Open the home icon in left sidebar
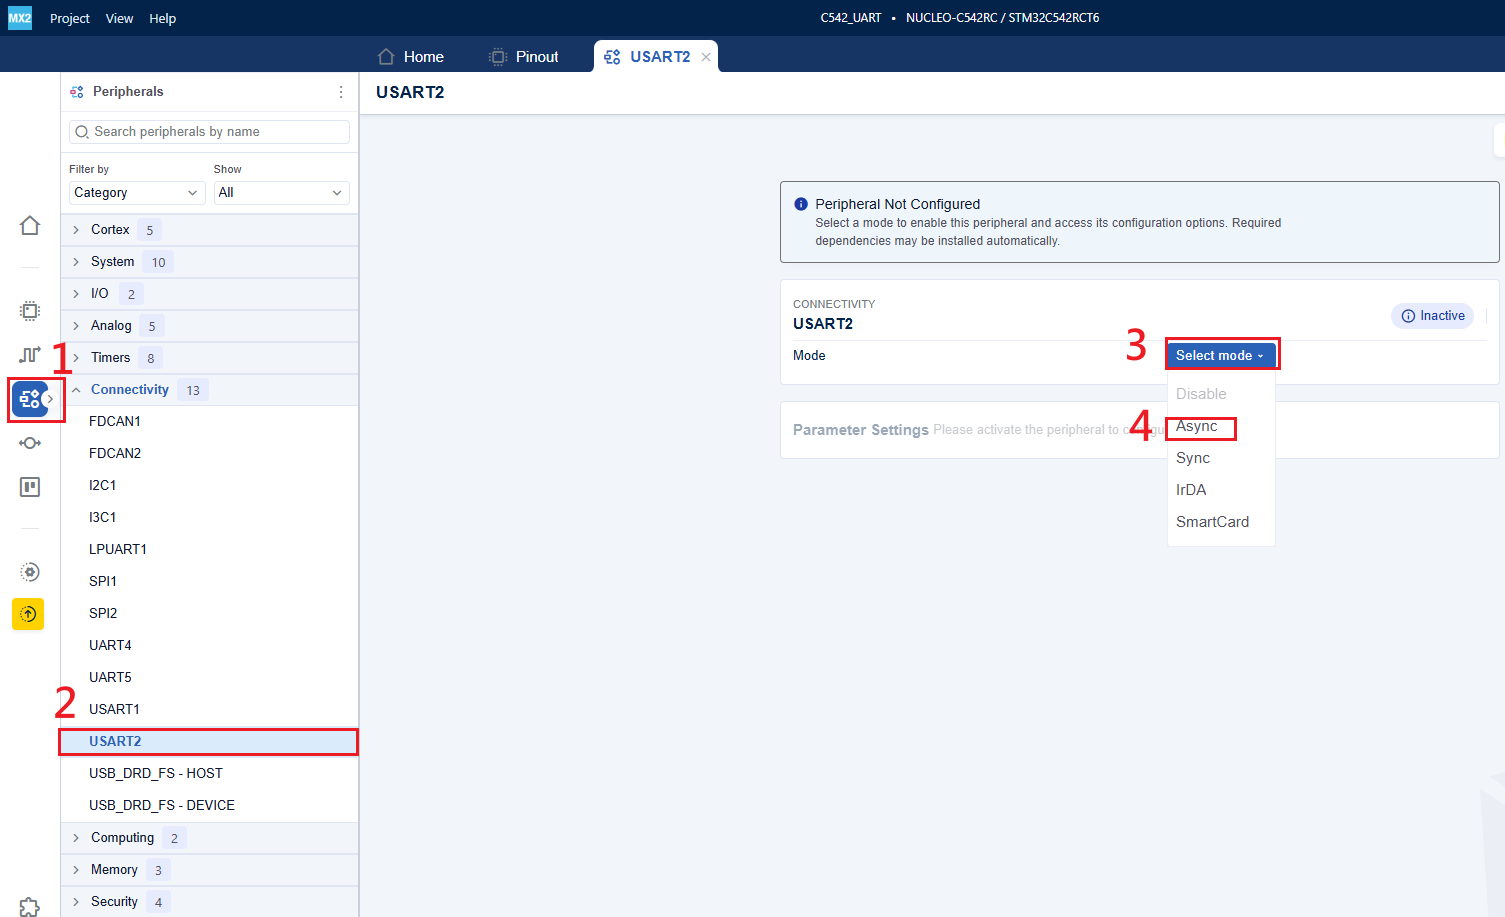The height and width of the screenshot is (917, 1505). coord(30,225)
